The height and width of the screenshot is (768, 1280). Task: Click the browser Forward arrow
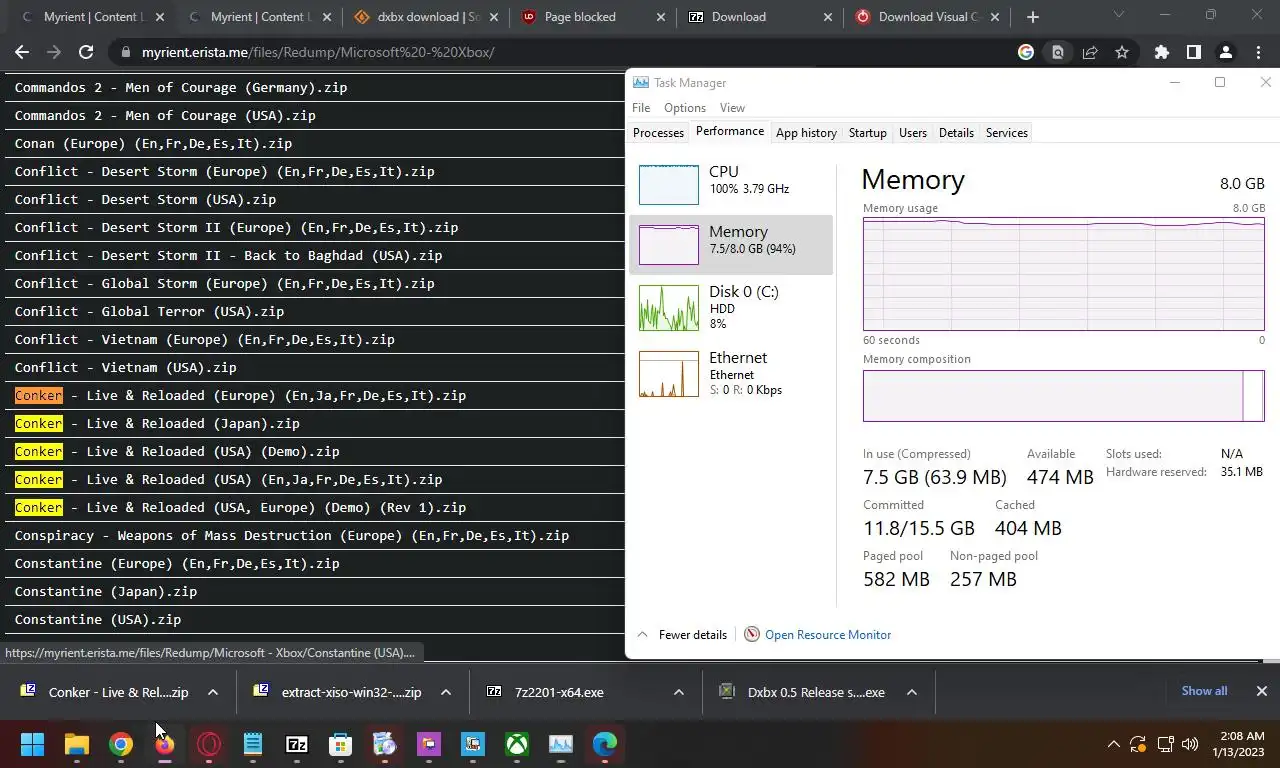click(54, 52)
